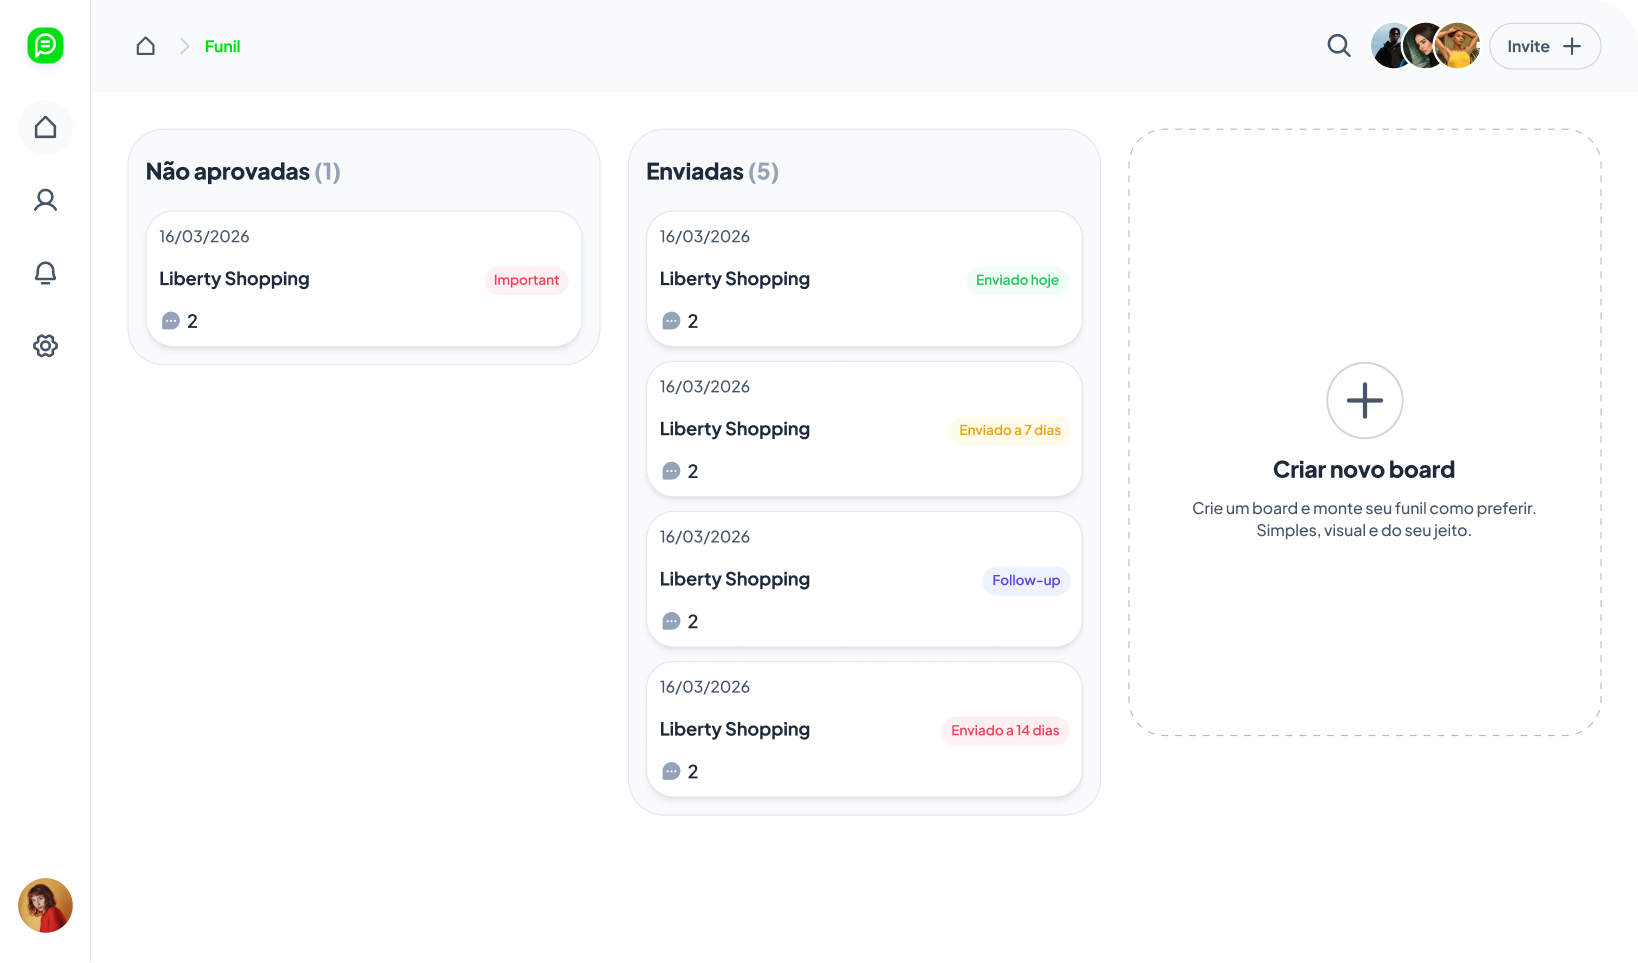
Task: Open Home from the sidebar
Action: click(45, 127)
